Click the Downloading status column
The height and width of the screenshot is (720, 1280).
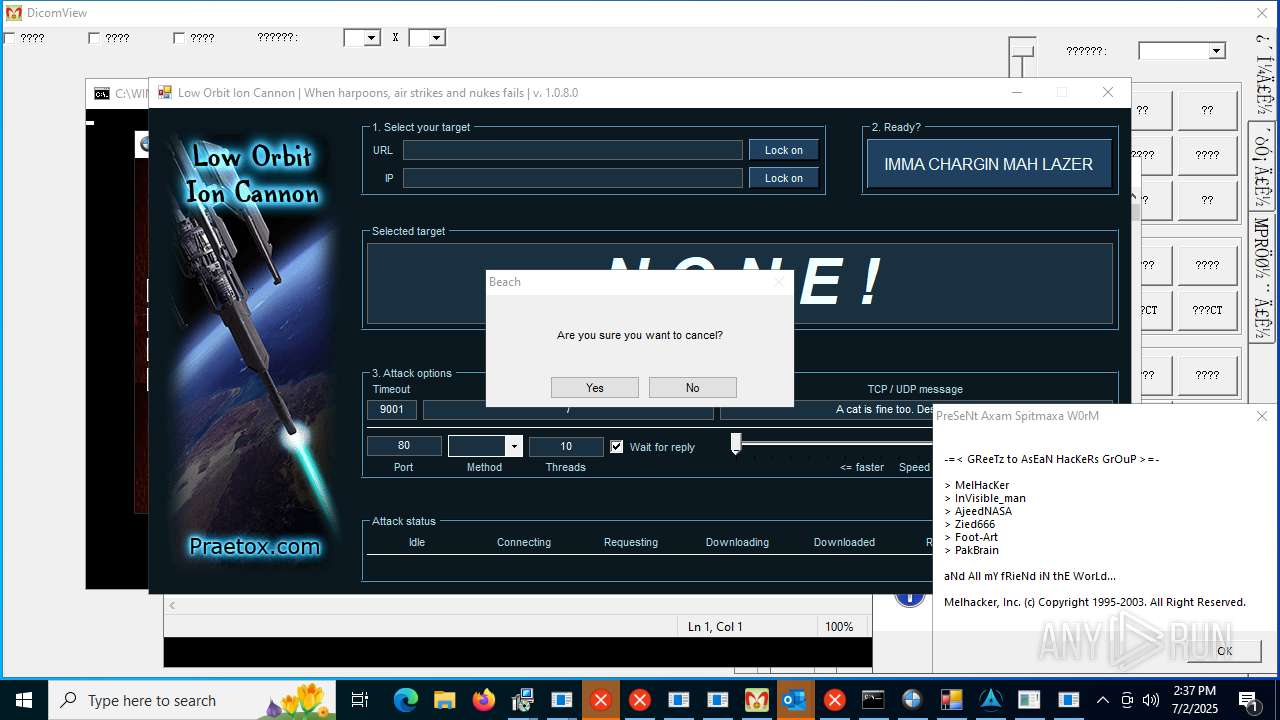tap(737, 542)
